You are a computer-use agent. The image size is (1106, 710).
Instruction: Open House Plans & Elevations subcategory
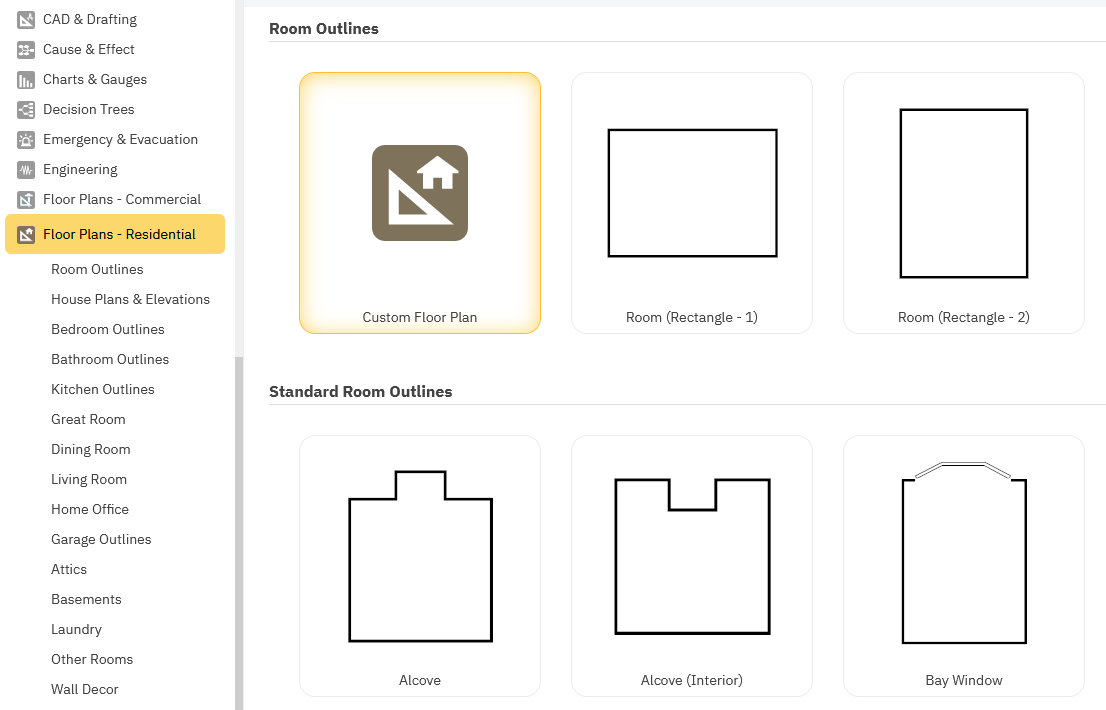click(x=130, y=299)
